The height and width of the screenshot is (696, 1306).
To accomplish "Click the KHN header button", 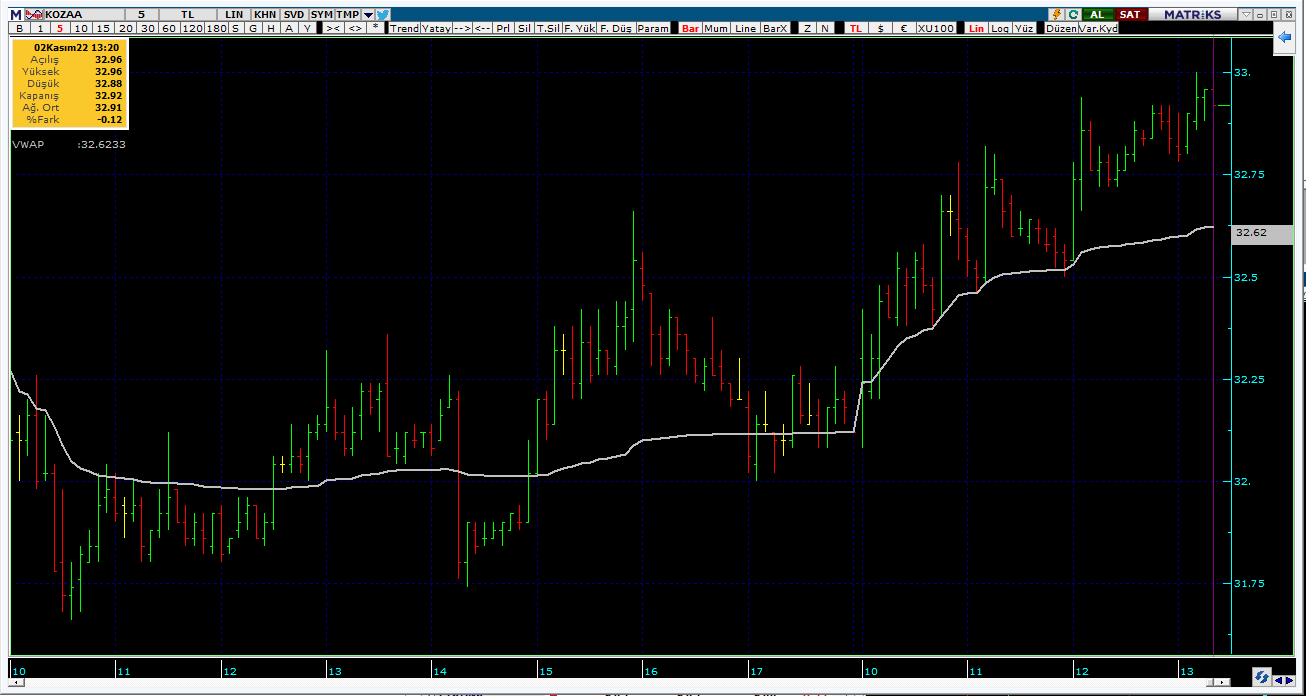I will point(264,15).
